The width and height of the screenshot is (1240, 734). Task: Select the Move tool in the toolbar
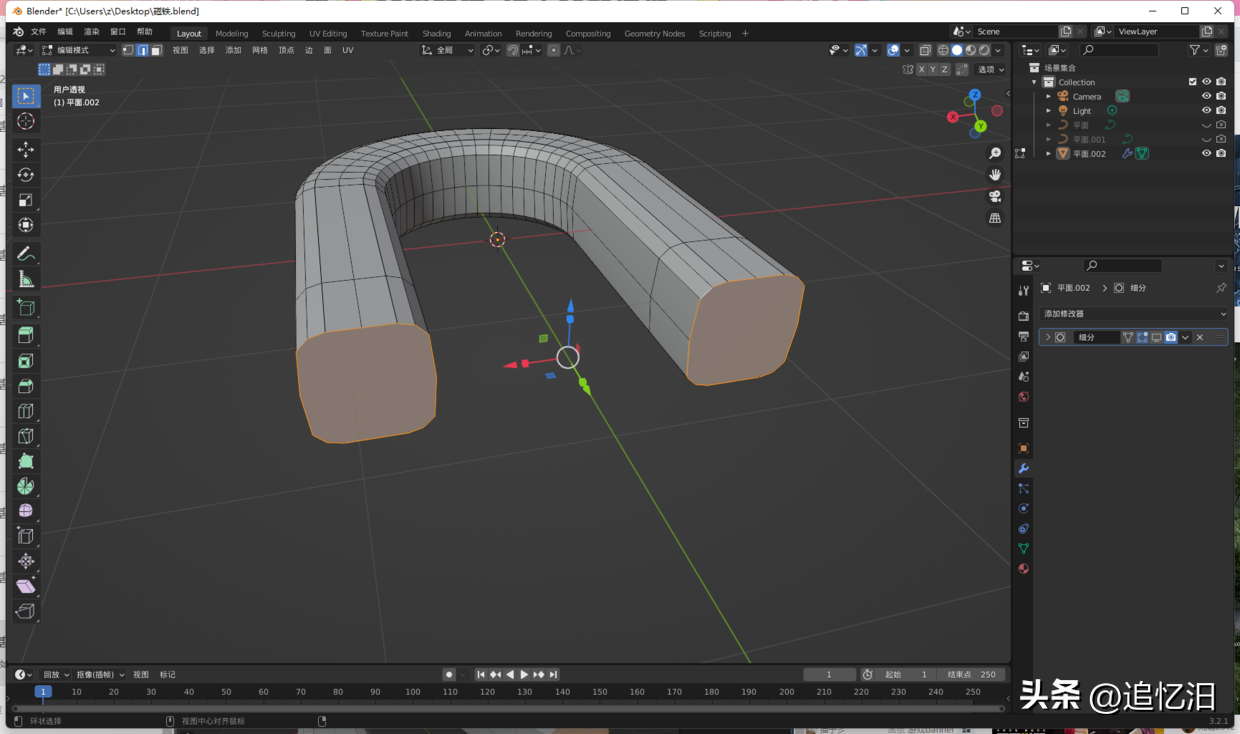25,148
